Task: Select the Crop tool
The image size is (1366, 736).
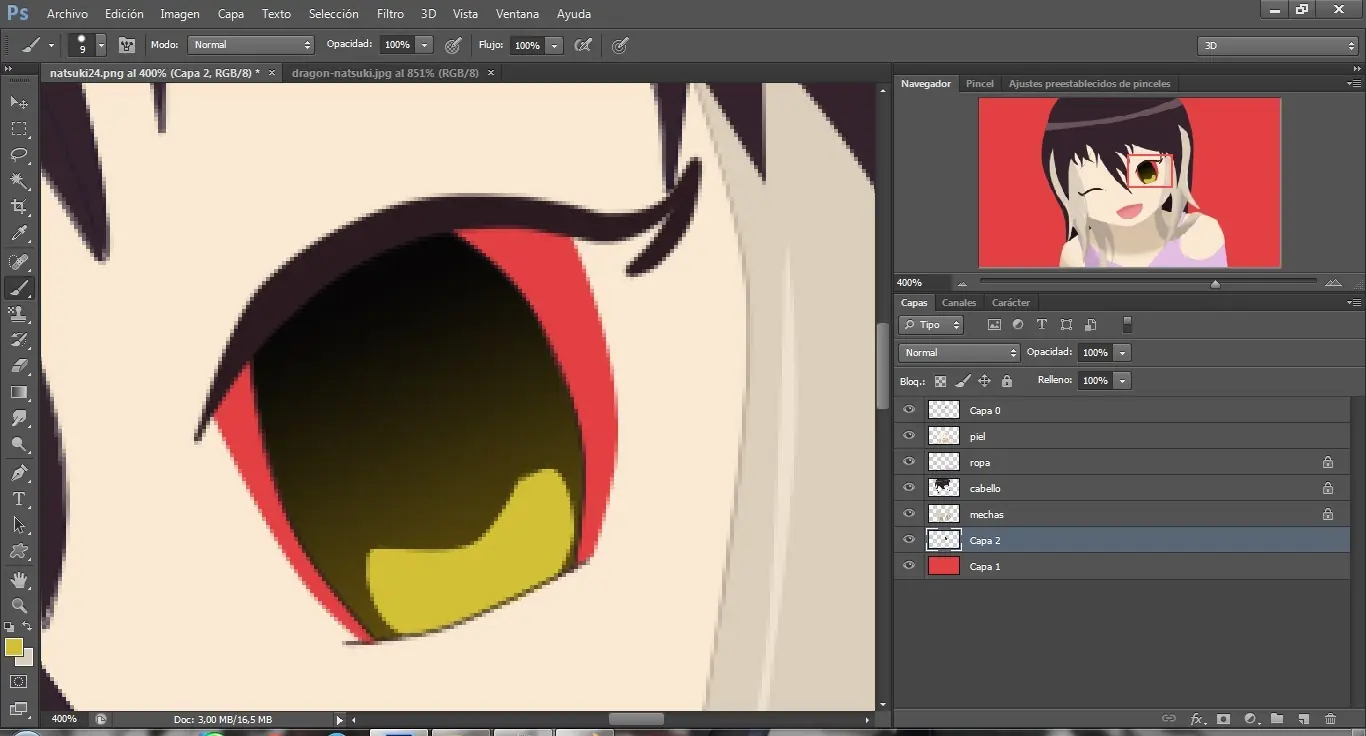Action: (19, 207)
